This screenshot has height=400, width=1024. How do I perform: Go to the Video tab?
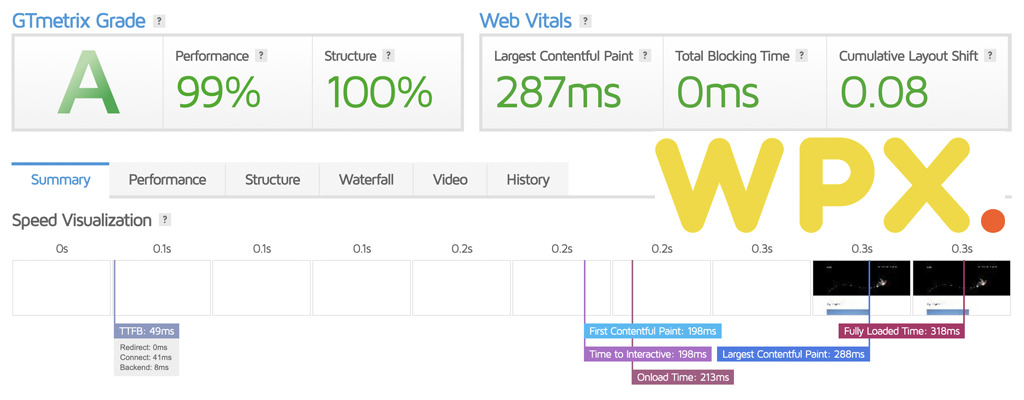pos(451,180)
